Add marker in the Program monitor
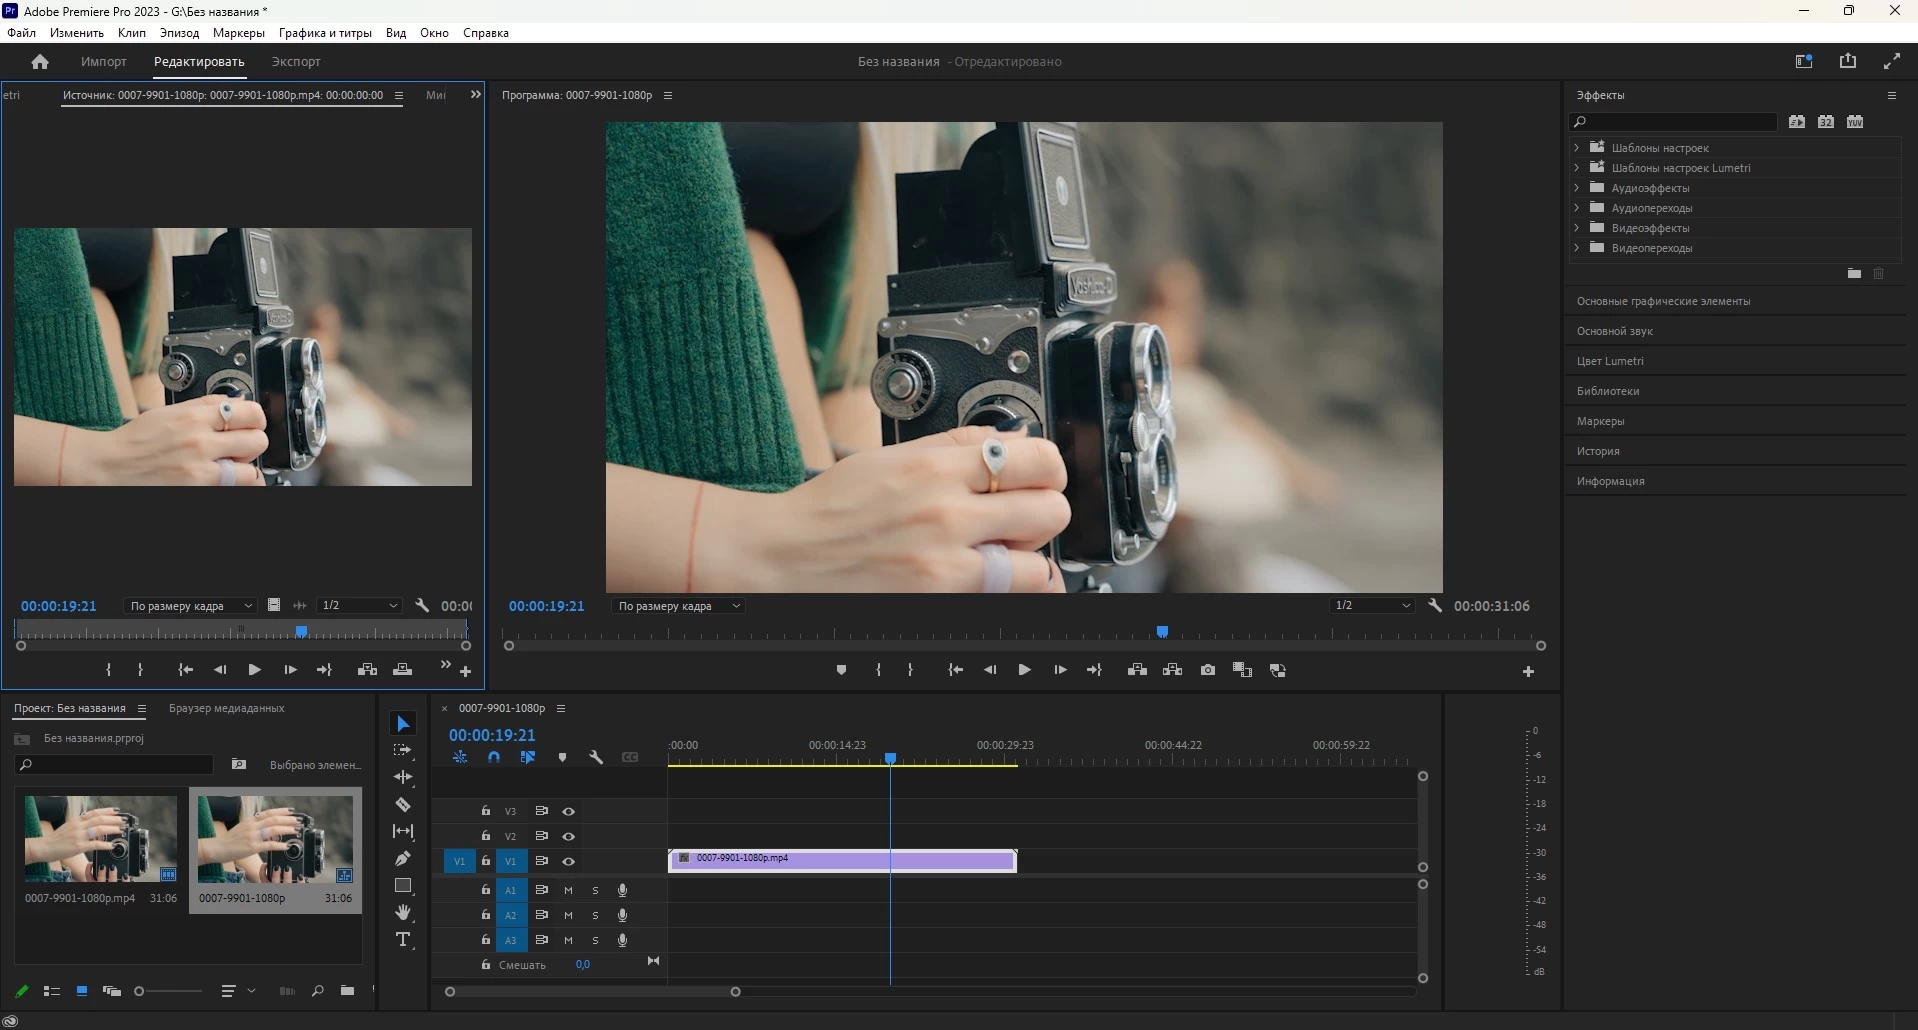 (841, 670)
